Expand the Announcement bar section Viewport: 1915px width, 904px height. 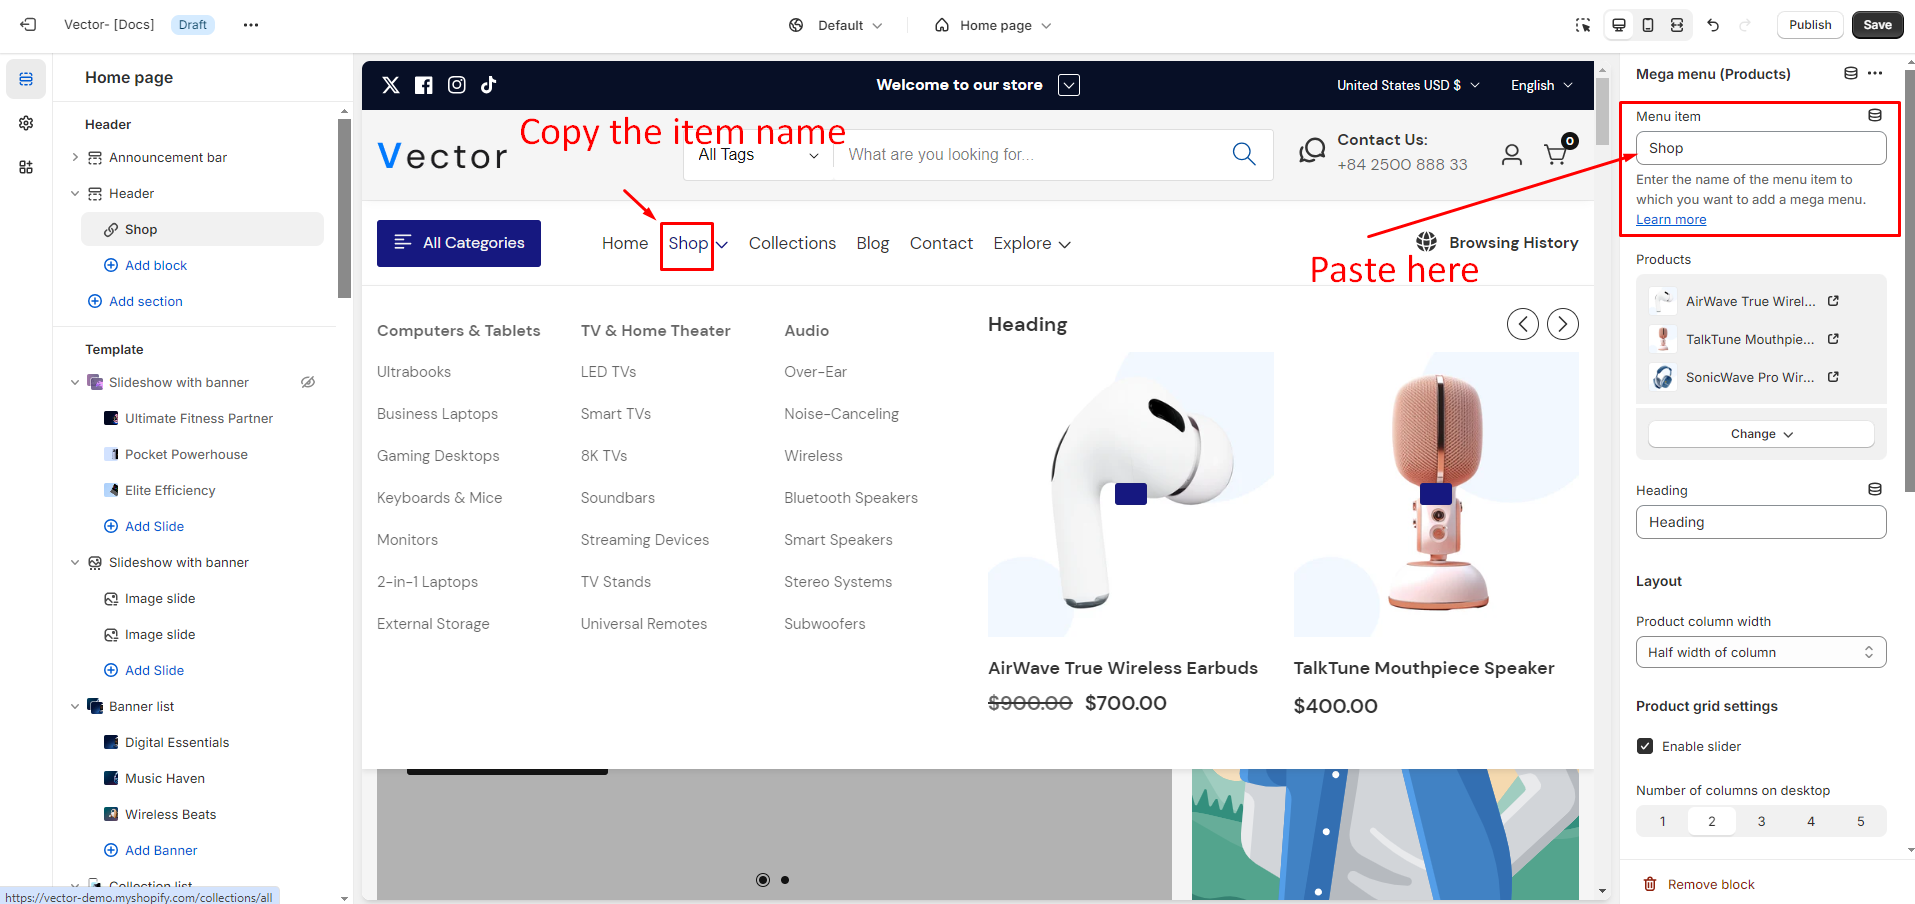coord(75,157)
